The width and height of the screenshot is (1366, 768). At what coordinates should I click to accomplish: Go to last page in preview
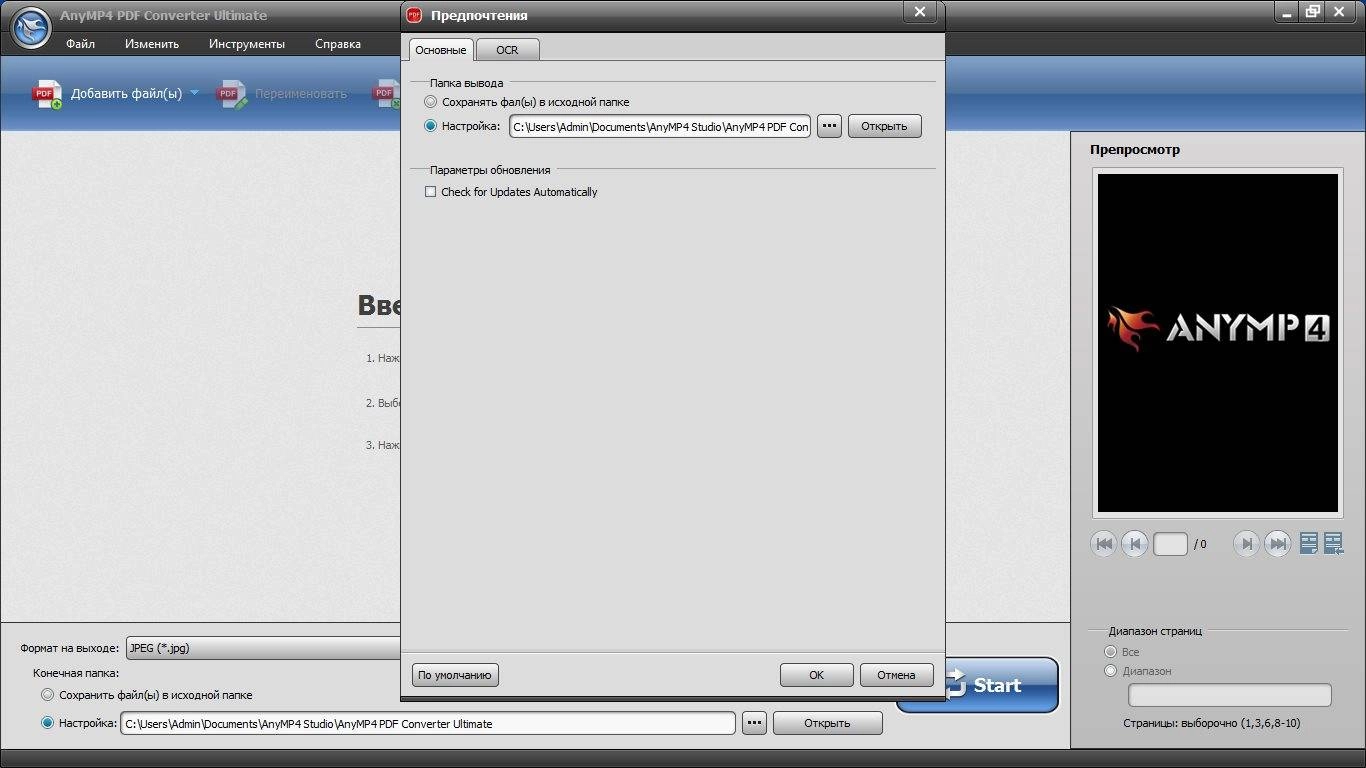pos(1277,544)
